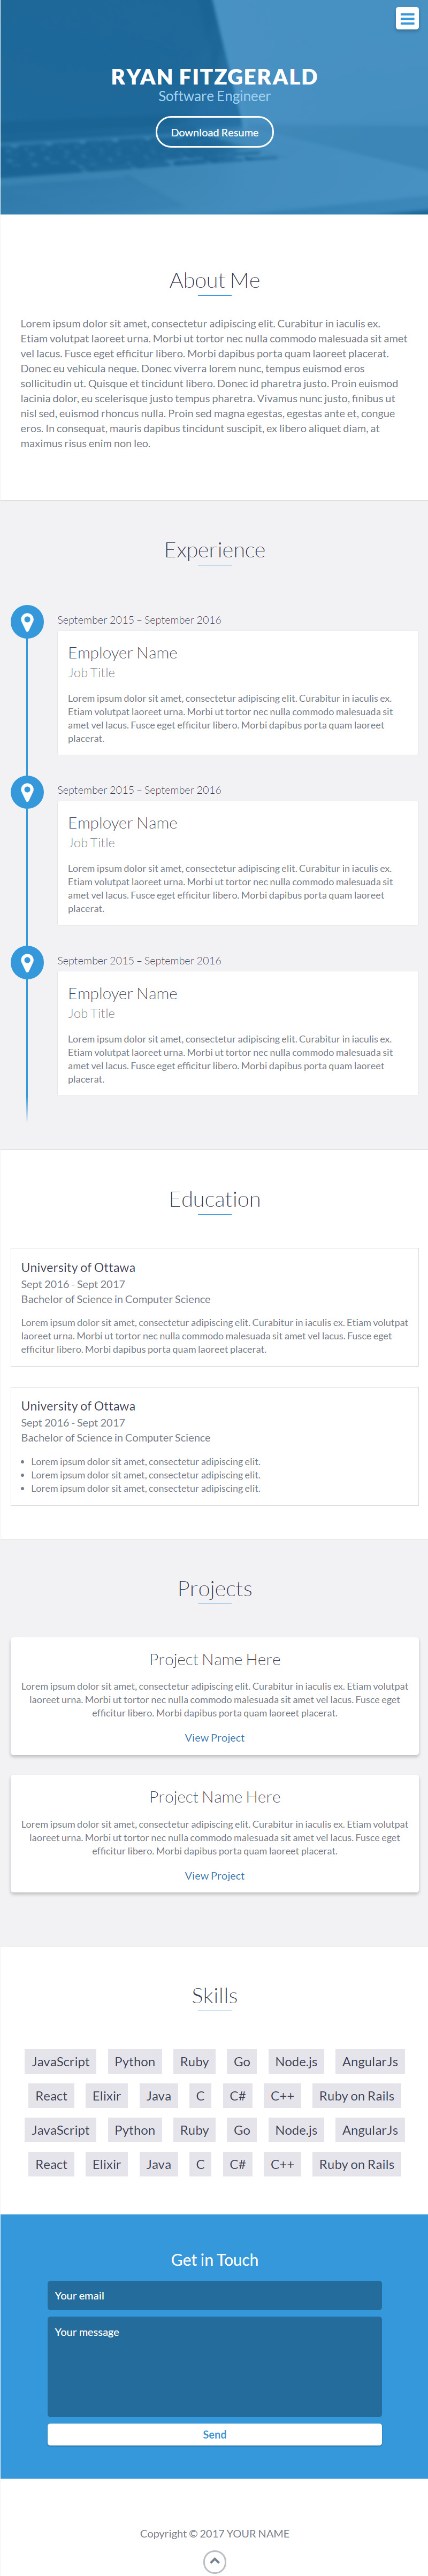This screenshot has width=428, height=2576.
Task: Click the Download Resume button
Action: pyautogui.click(x=214, y=132)
